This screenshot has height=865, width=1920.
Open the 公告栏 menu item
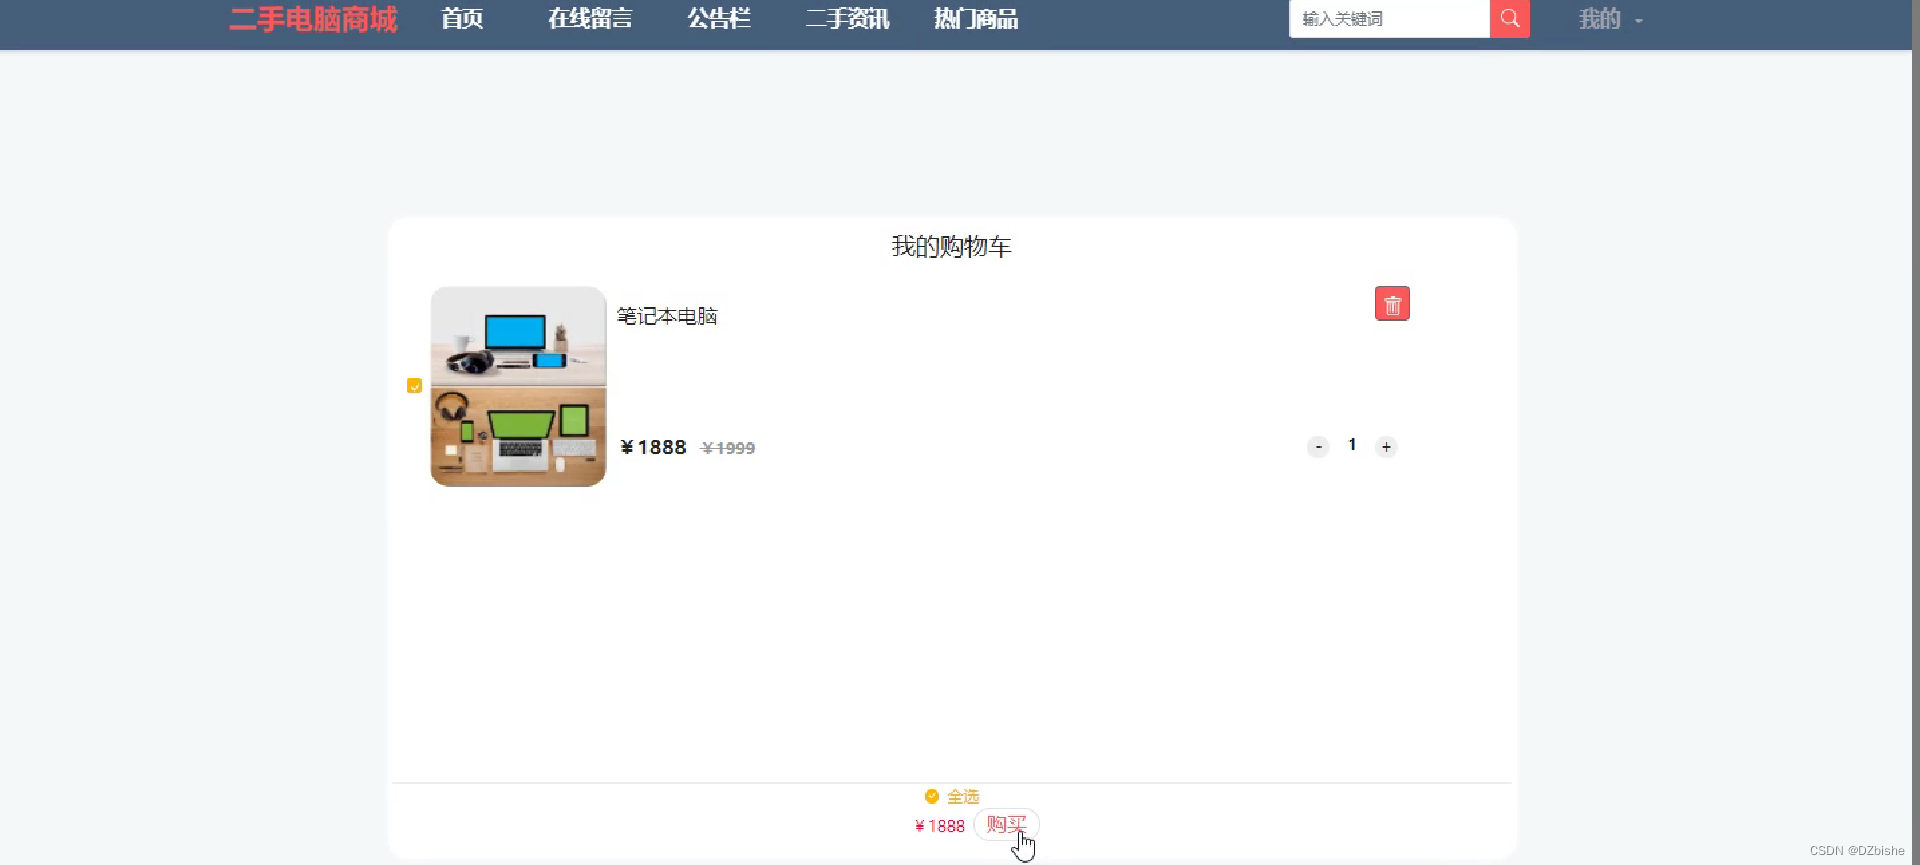pyautogui.click(x=719, y=19)
